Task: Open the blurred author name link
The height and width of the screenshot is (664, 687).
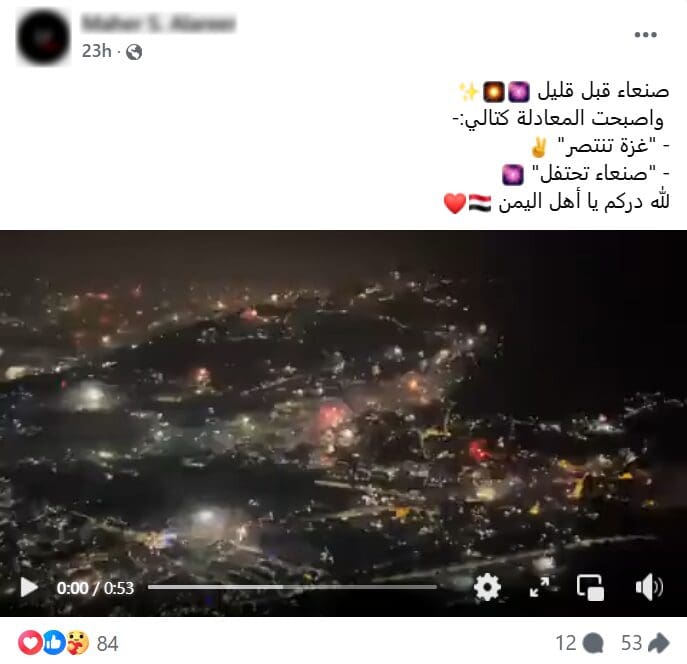Action: [159, 23]
